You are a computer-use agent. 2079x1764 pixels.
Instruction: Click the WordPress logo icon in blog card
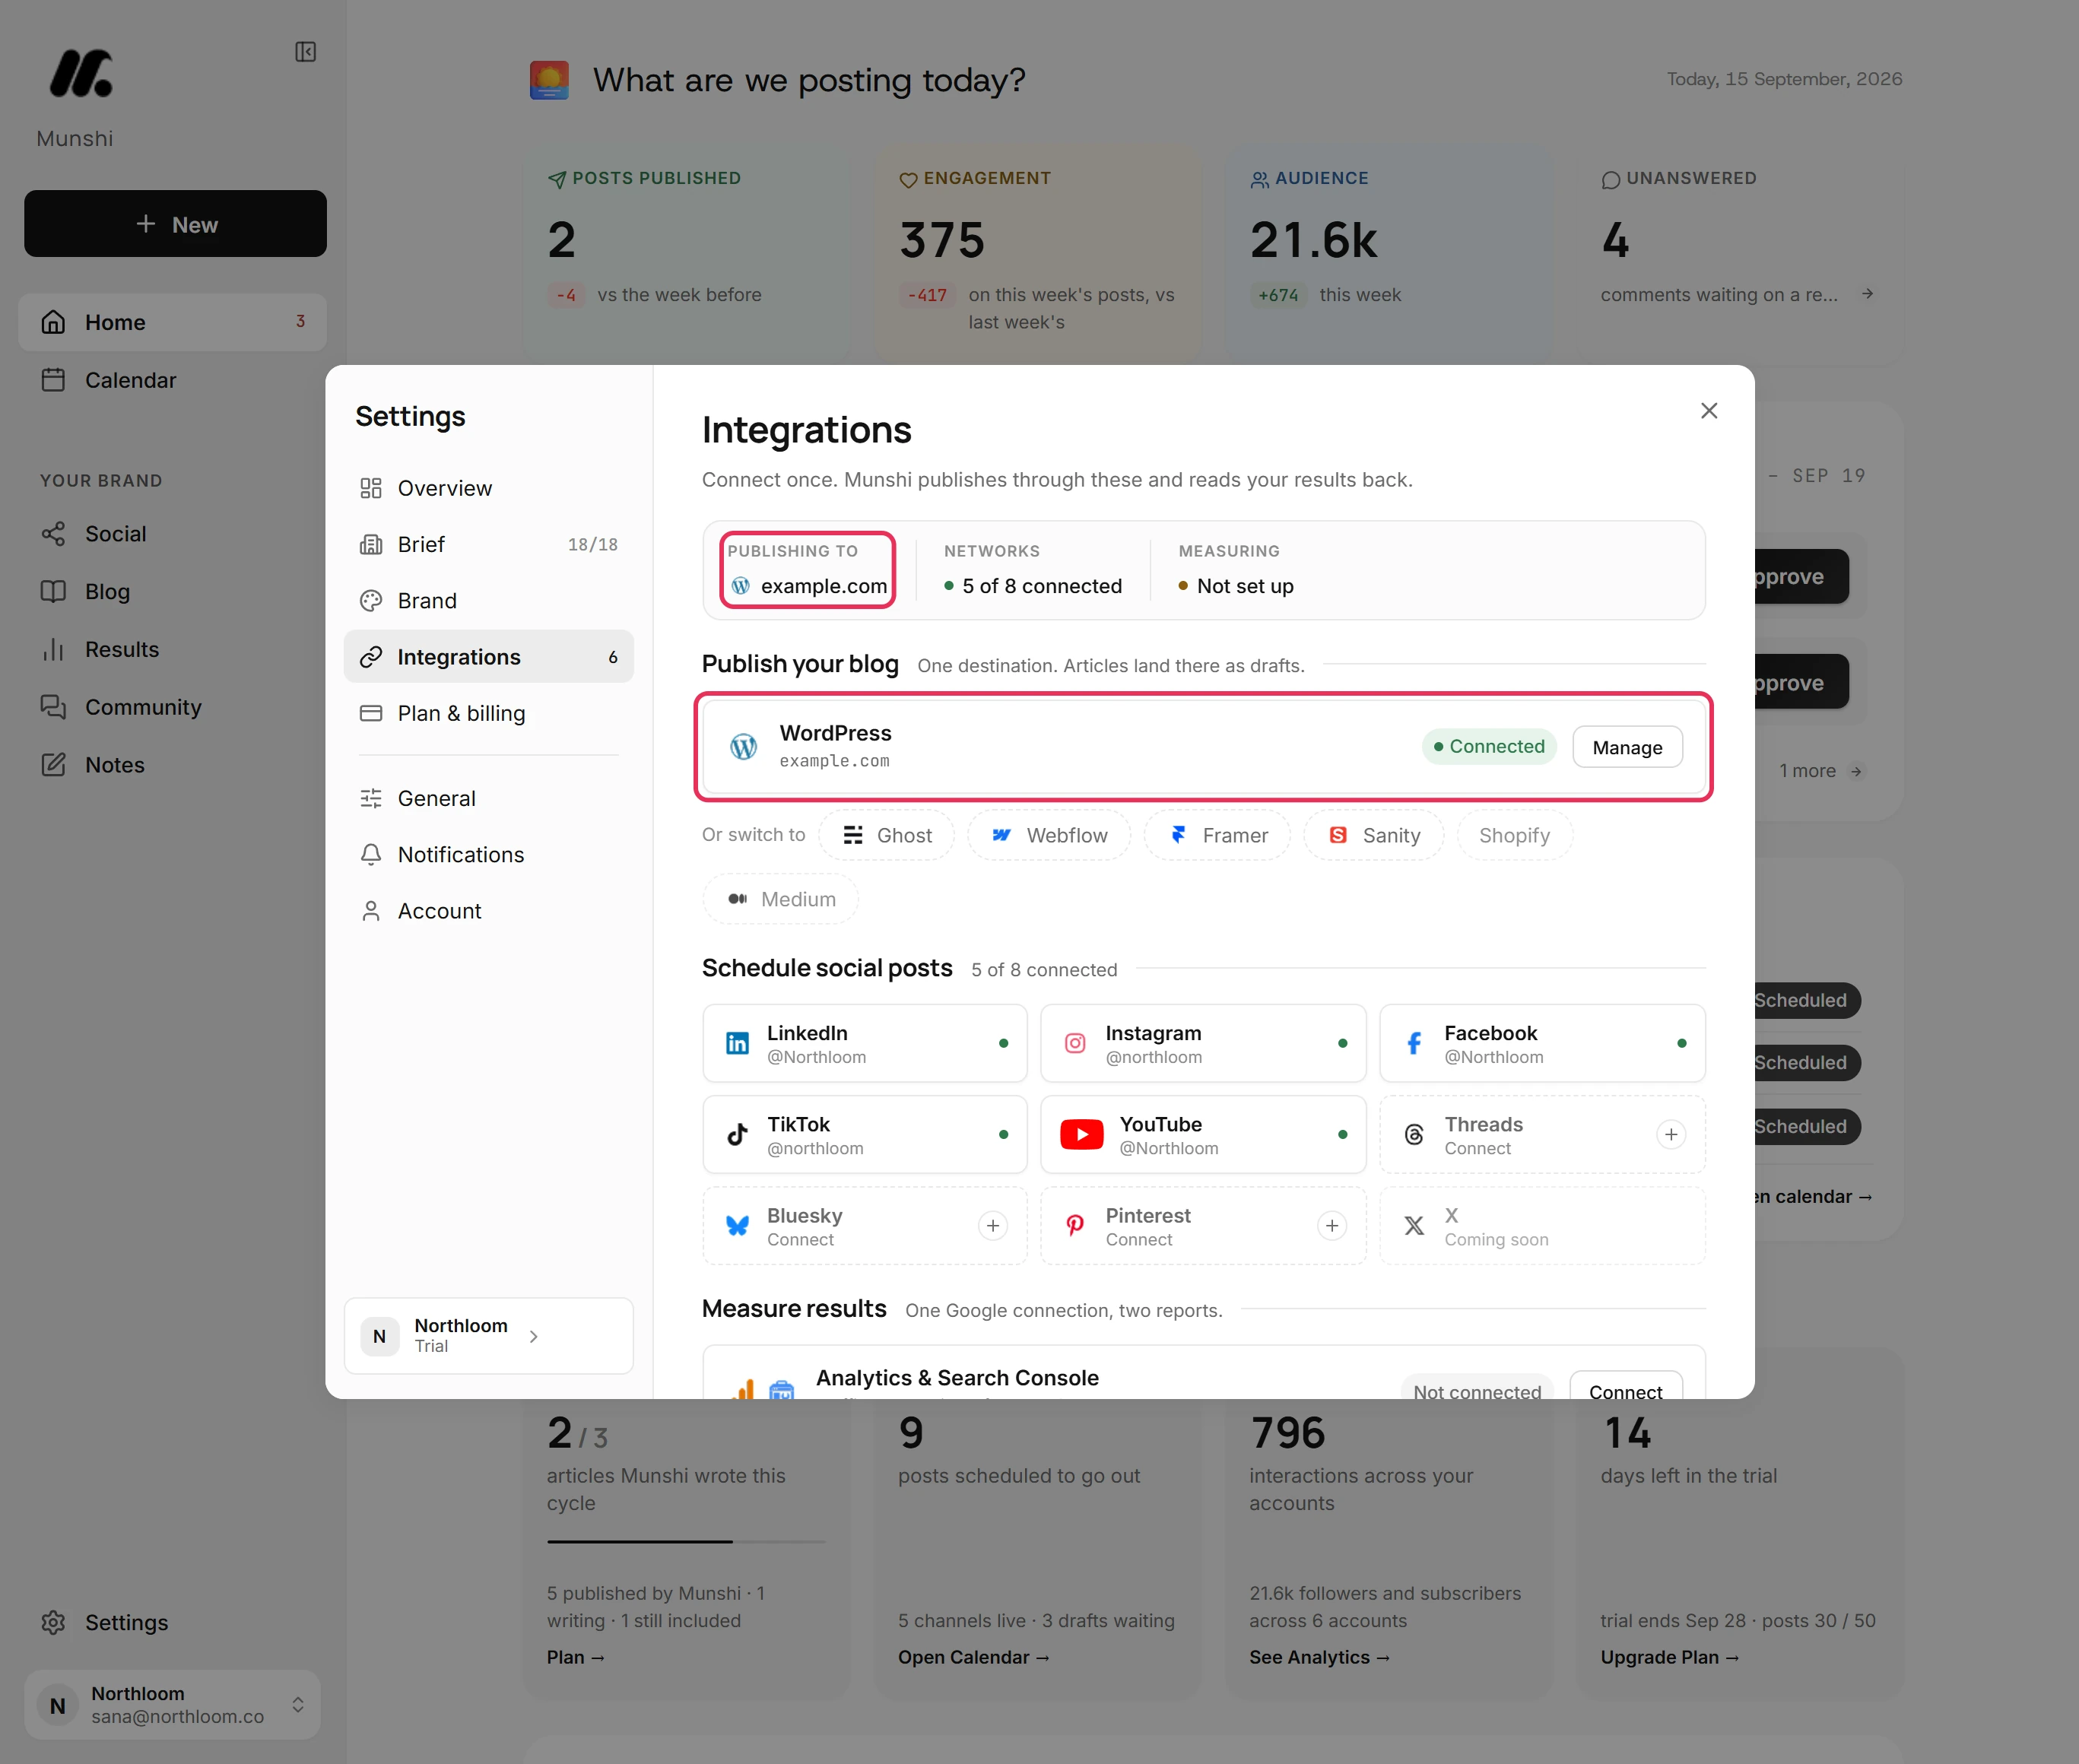(743, 746)
